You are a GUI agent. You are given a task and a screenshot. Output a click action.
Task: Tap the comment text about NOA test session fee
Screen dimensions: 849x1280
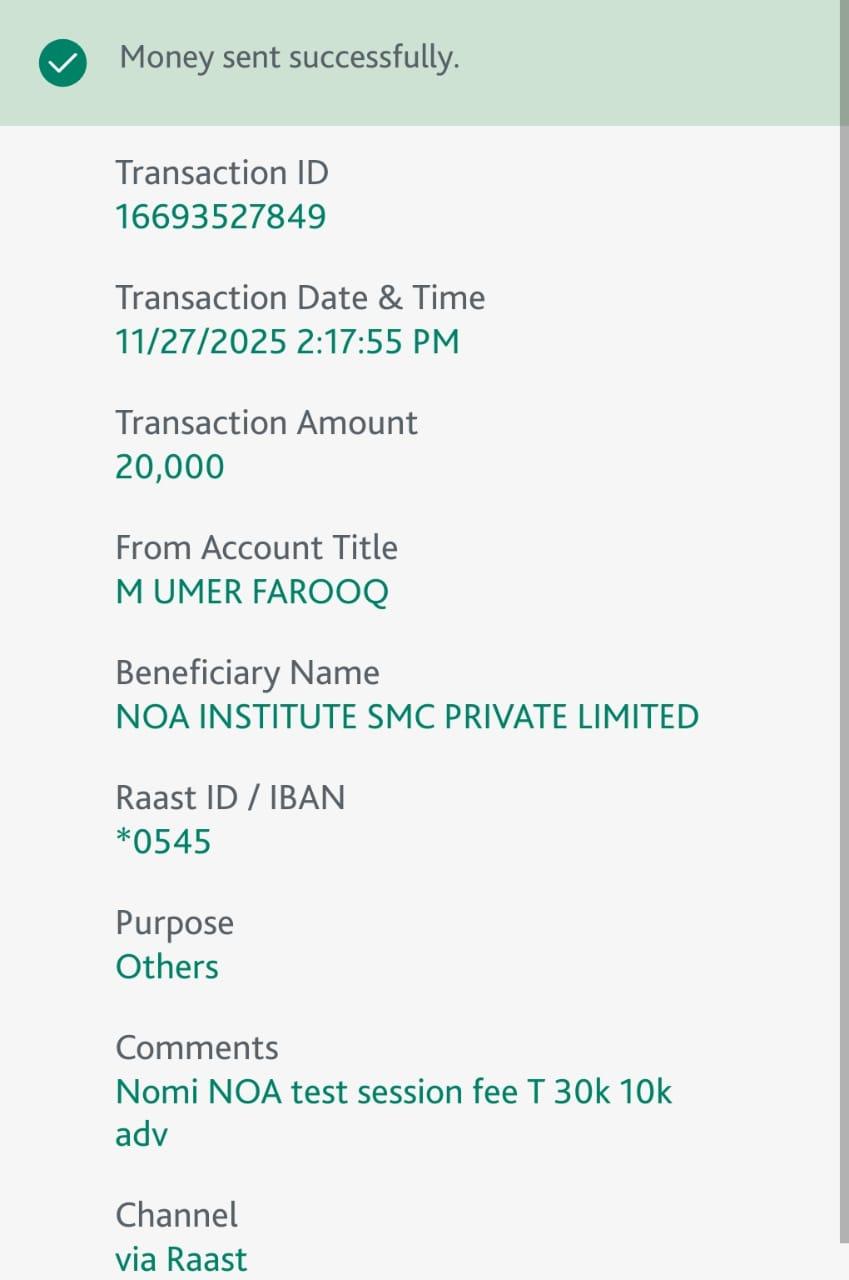click(x=394, y=1092)
